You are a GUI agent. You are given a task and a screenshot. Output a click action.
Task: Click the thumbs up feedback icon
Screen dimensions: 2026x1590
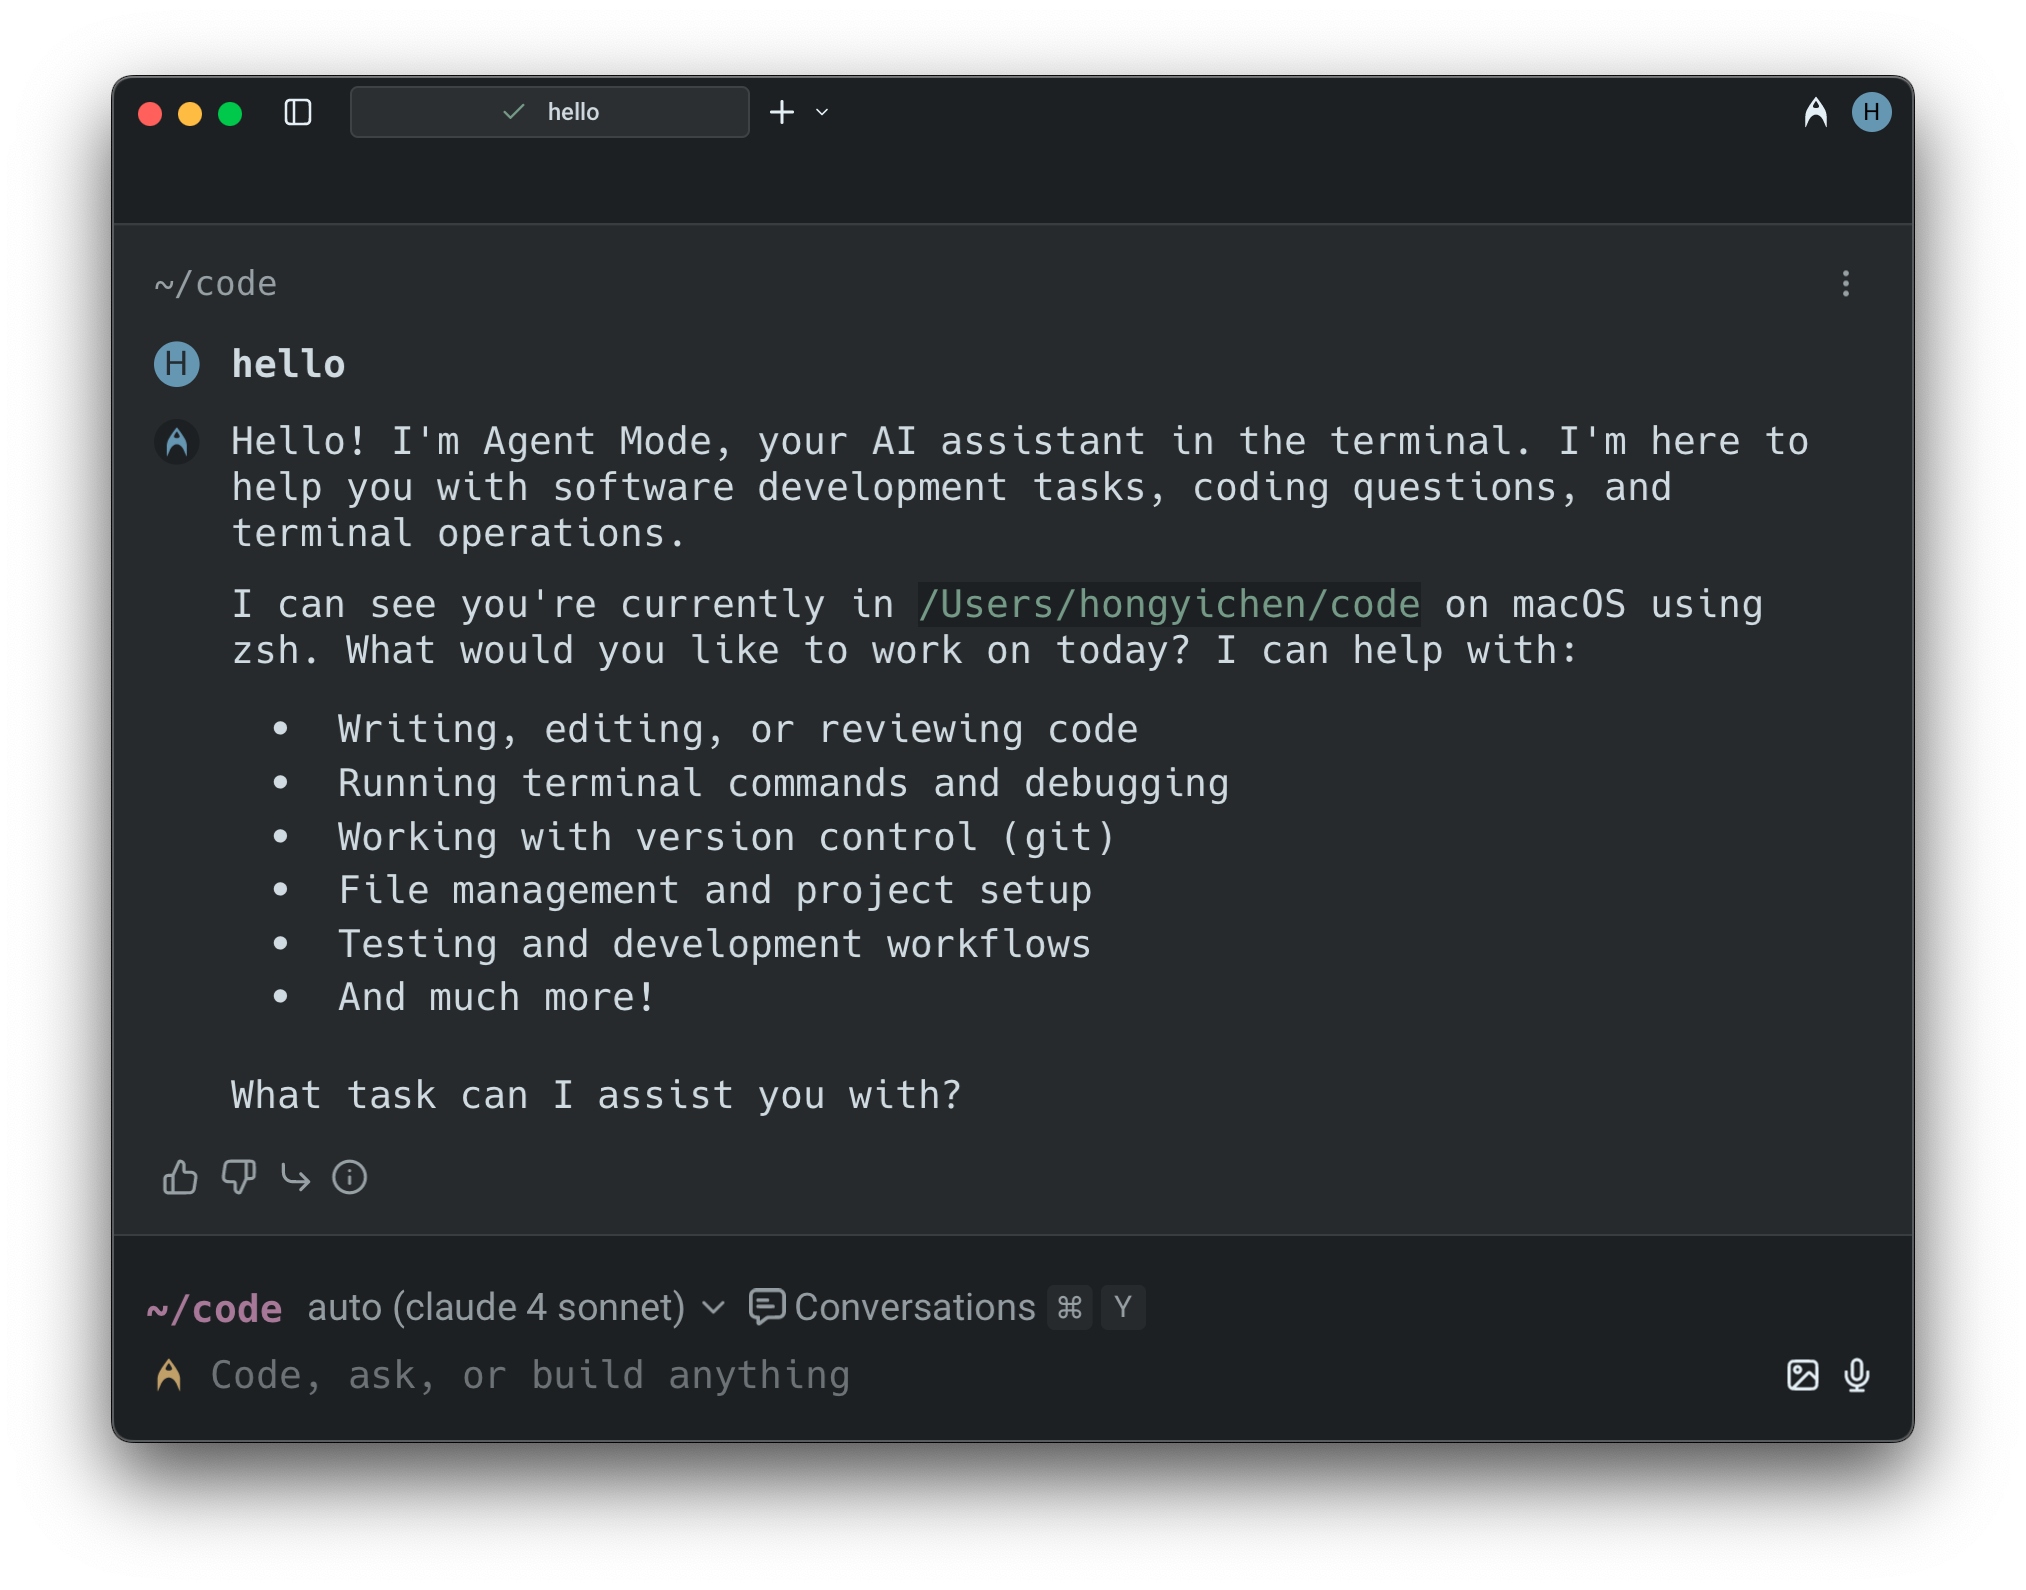point(180,1177)
